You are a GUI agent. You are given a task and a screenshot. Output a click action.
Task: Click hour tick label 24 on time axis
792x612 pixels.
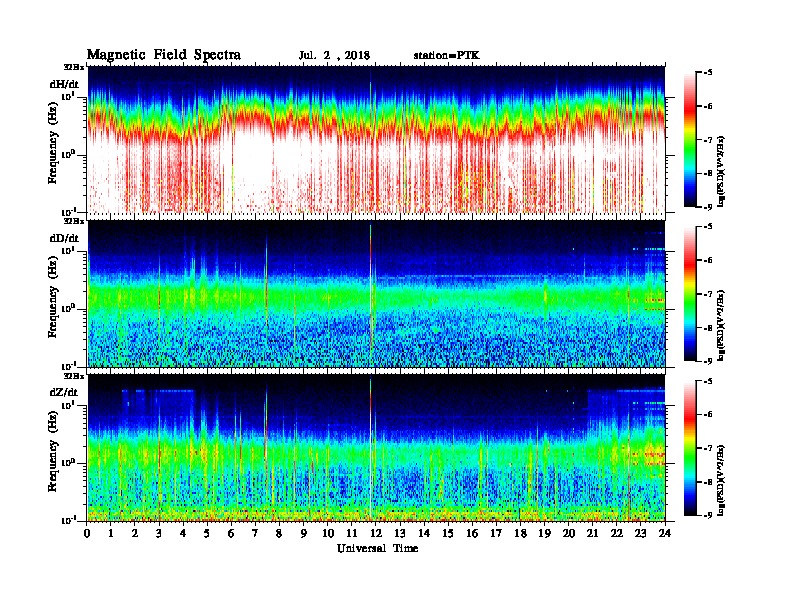click(665, 533)
